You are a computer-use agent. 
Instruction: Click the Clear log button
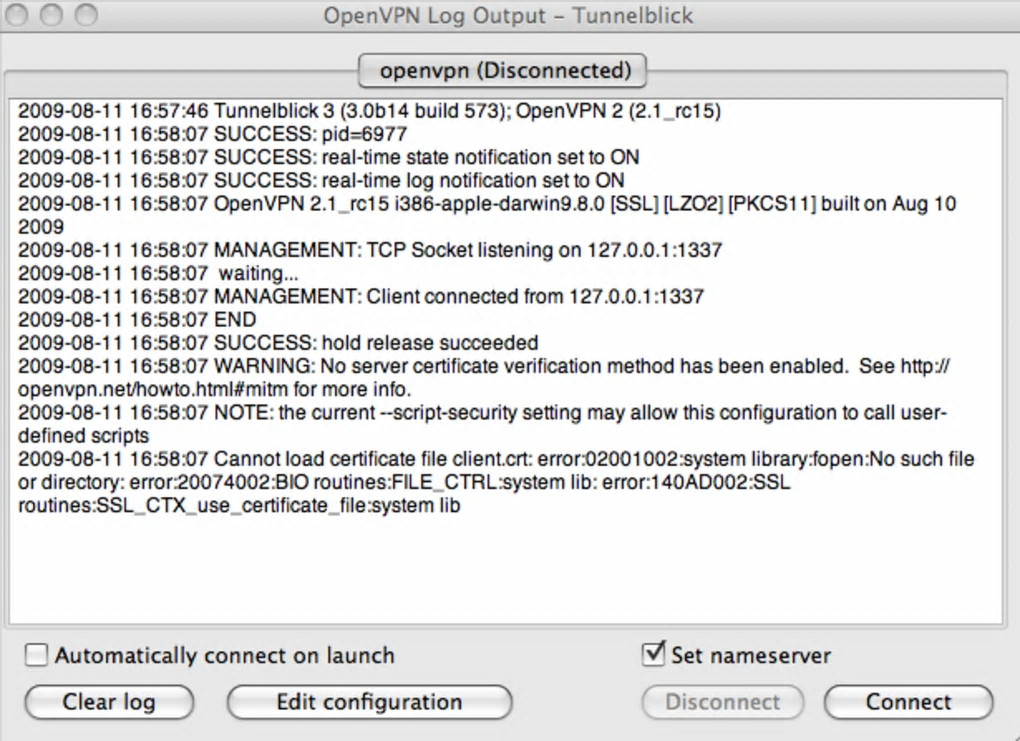click(109, 702)
